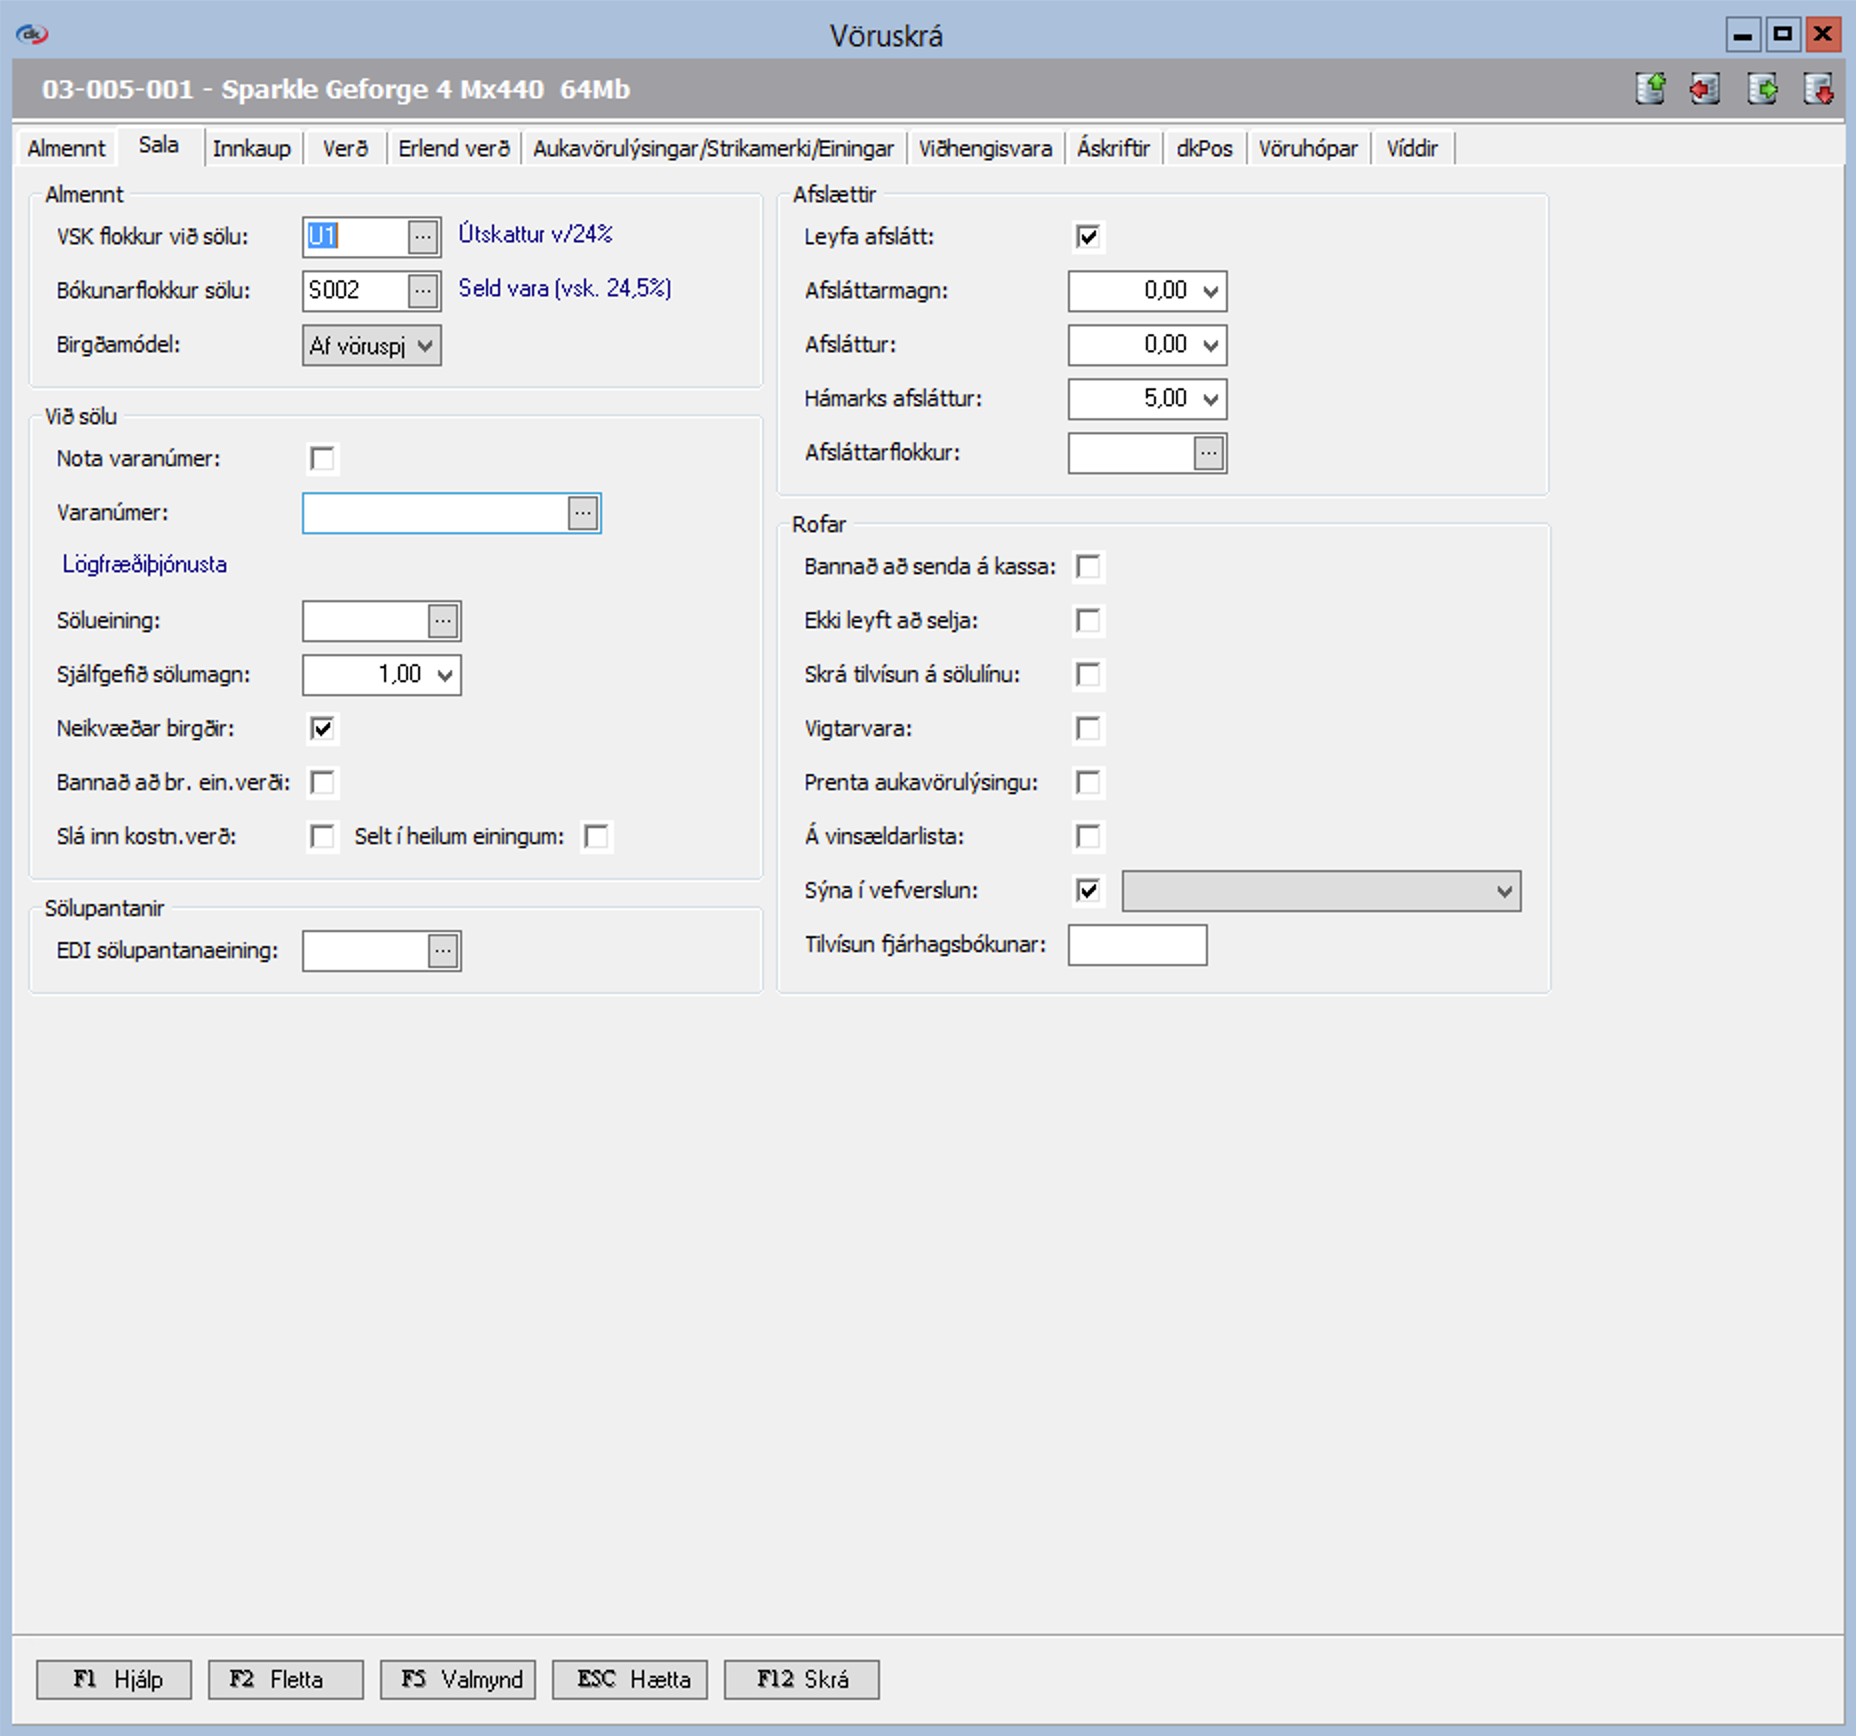The width and height of the screenshot is (1856, 1736).
Task: Click F5 Valmynd button
Action: pos(458,1679)
